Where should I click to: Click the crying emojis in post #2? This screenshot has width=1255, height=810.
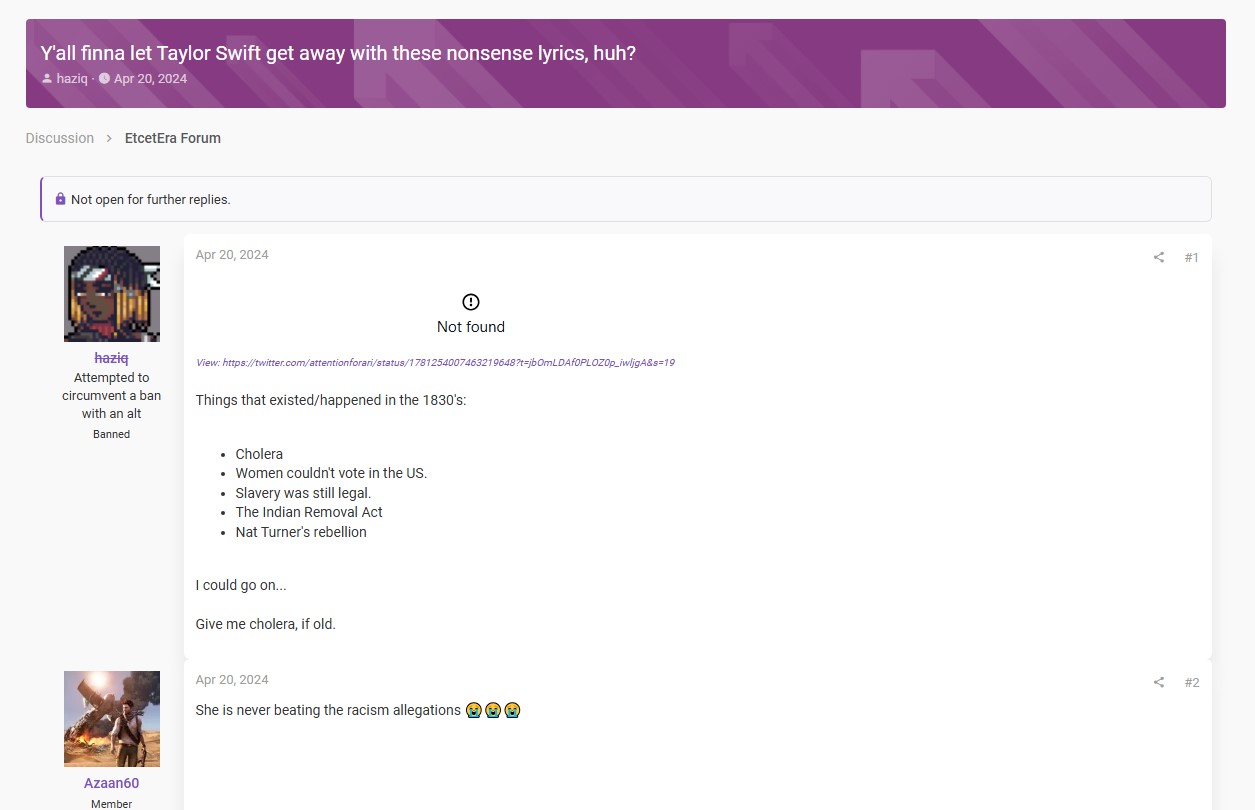tap(494, 710)
